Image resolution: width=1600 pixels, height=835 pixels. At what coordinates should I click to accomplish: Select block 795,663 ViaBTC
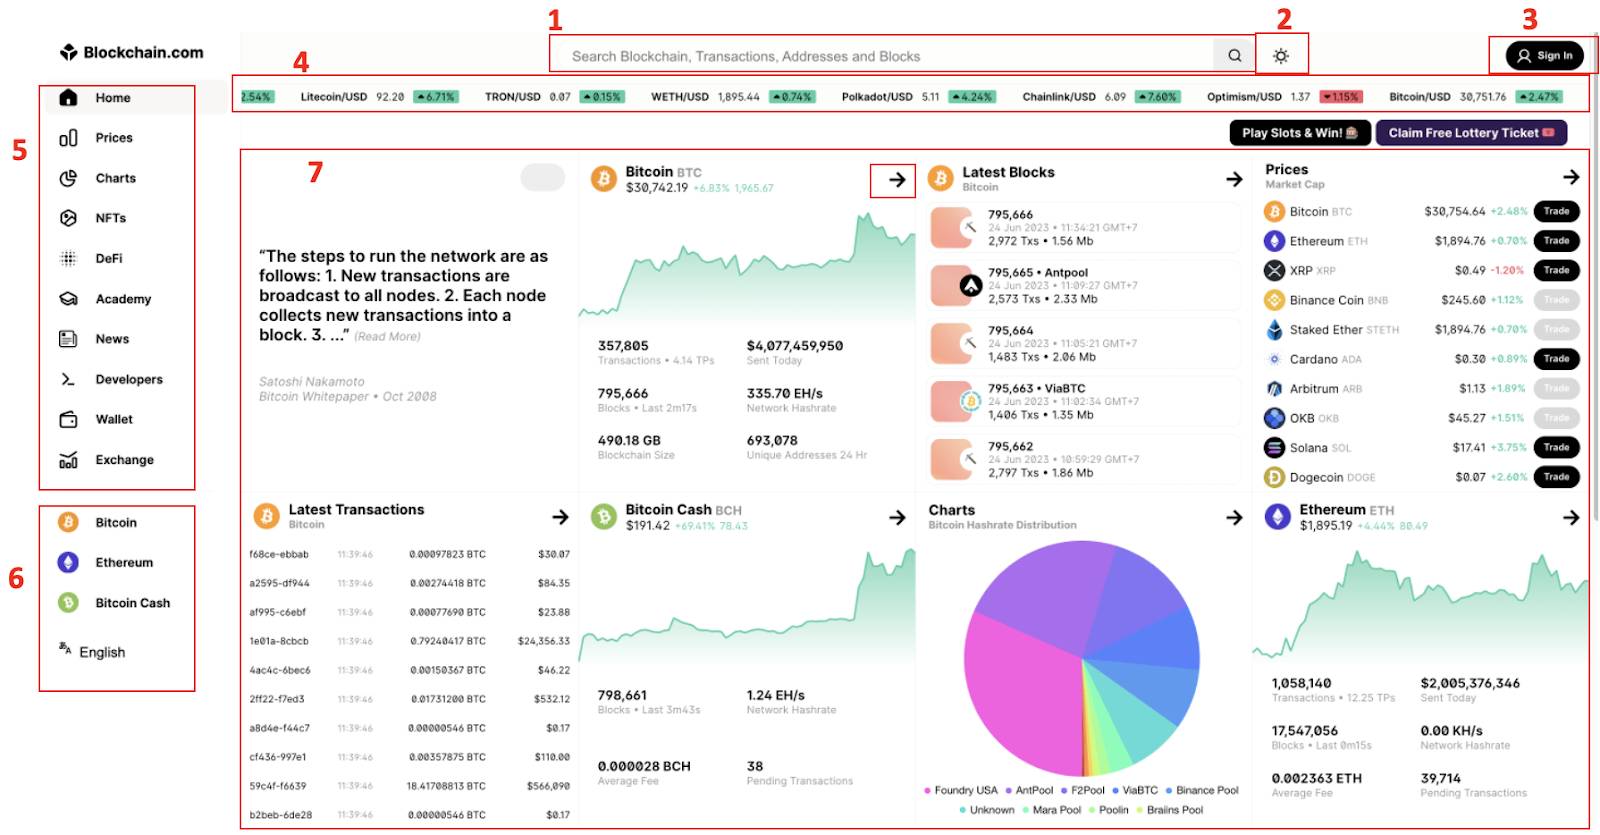click(1084, 402)
